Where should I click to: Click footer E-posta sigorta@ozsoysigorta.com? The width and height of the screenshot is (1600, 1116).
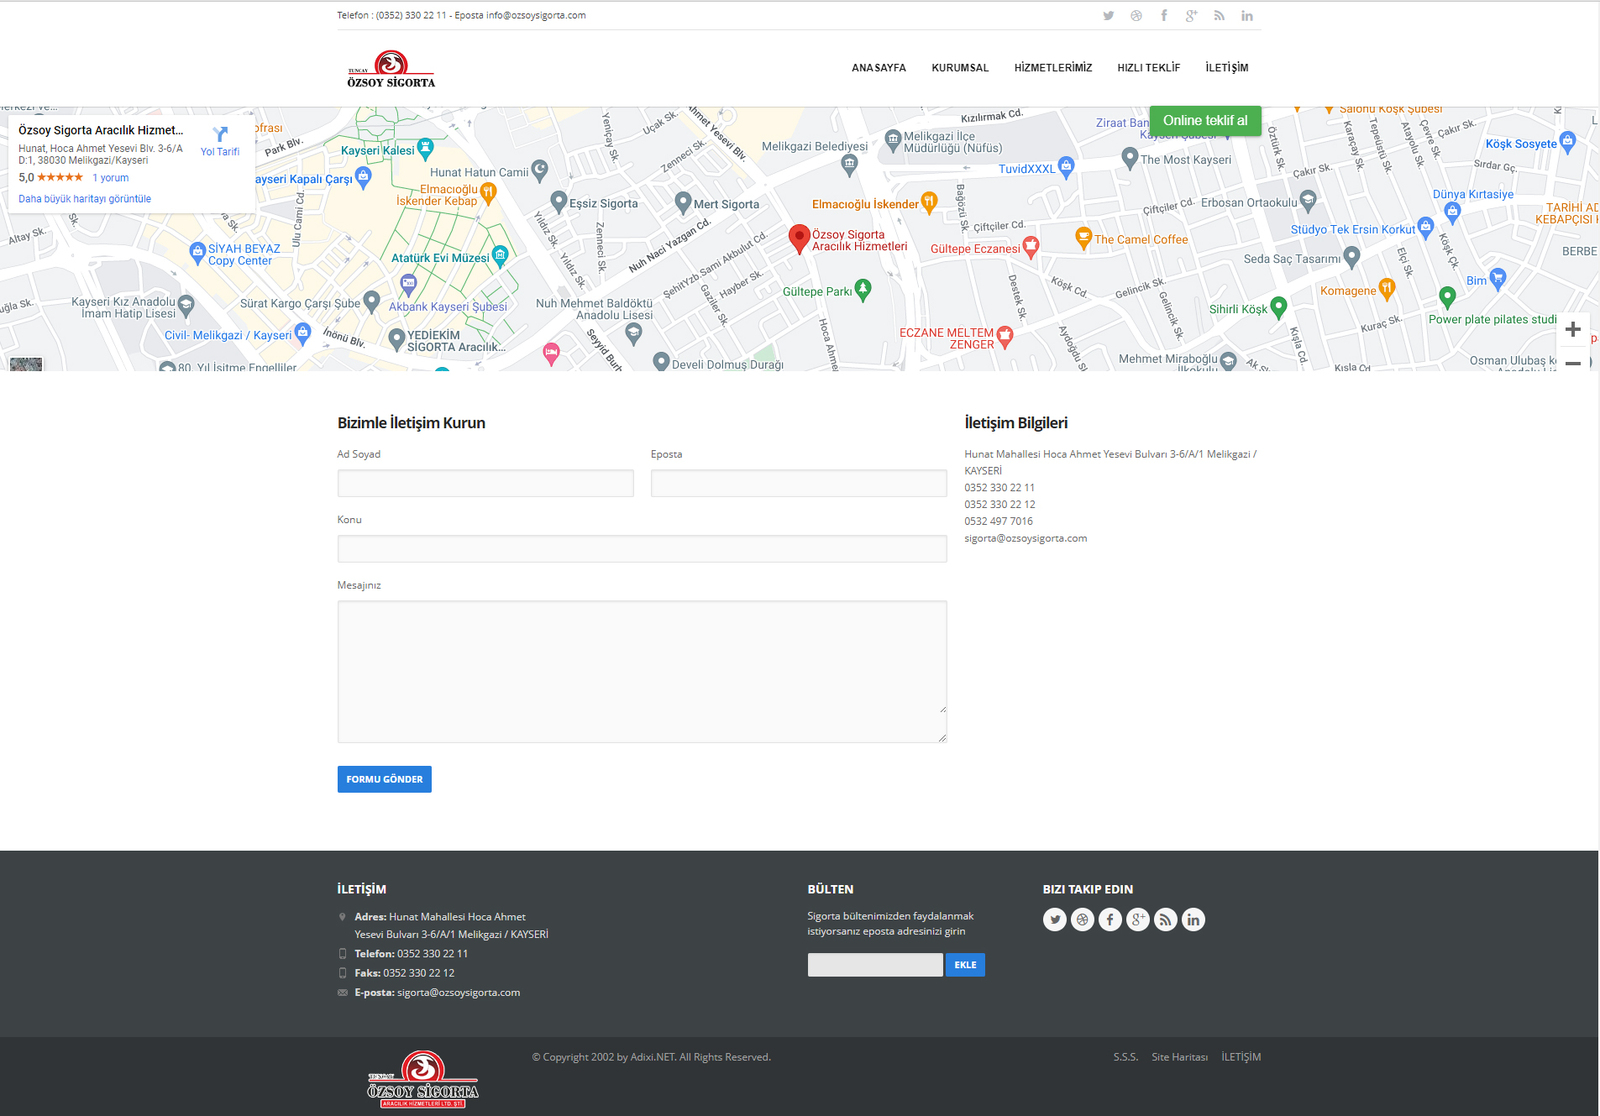coord(458,992)
